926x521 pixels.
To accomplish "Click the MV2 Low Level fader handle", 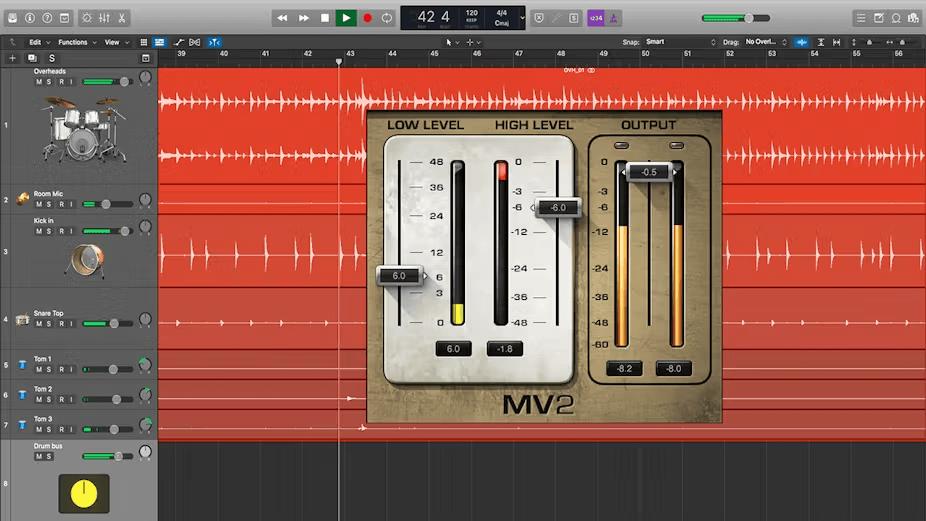I will click(399, 276).
